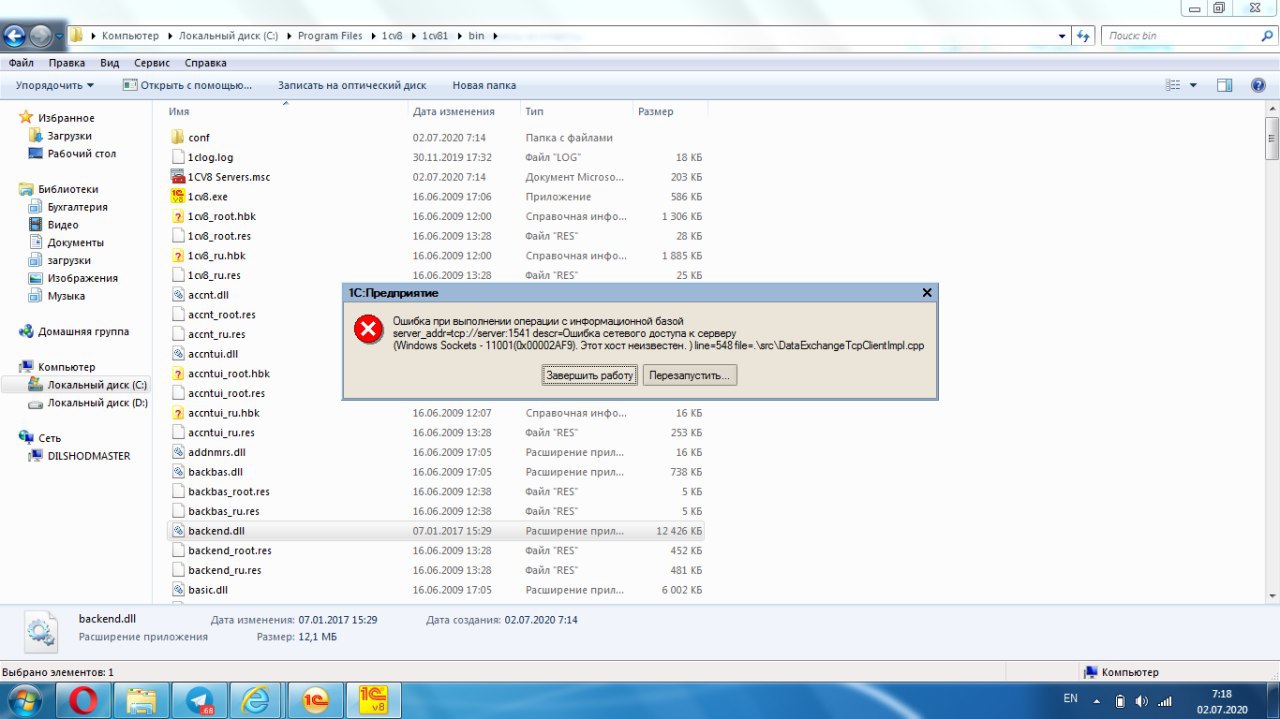The width and height of the screenshot is (1280, 719).
Task: Select Загрузки under Избранное
Action: point(70,136)
